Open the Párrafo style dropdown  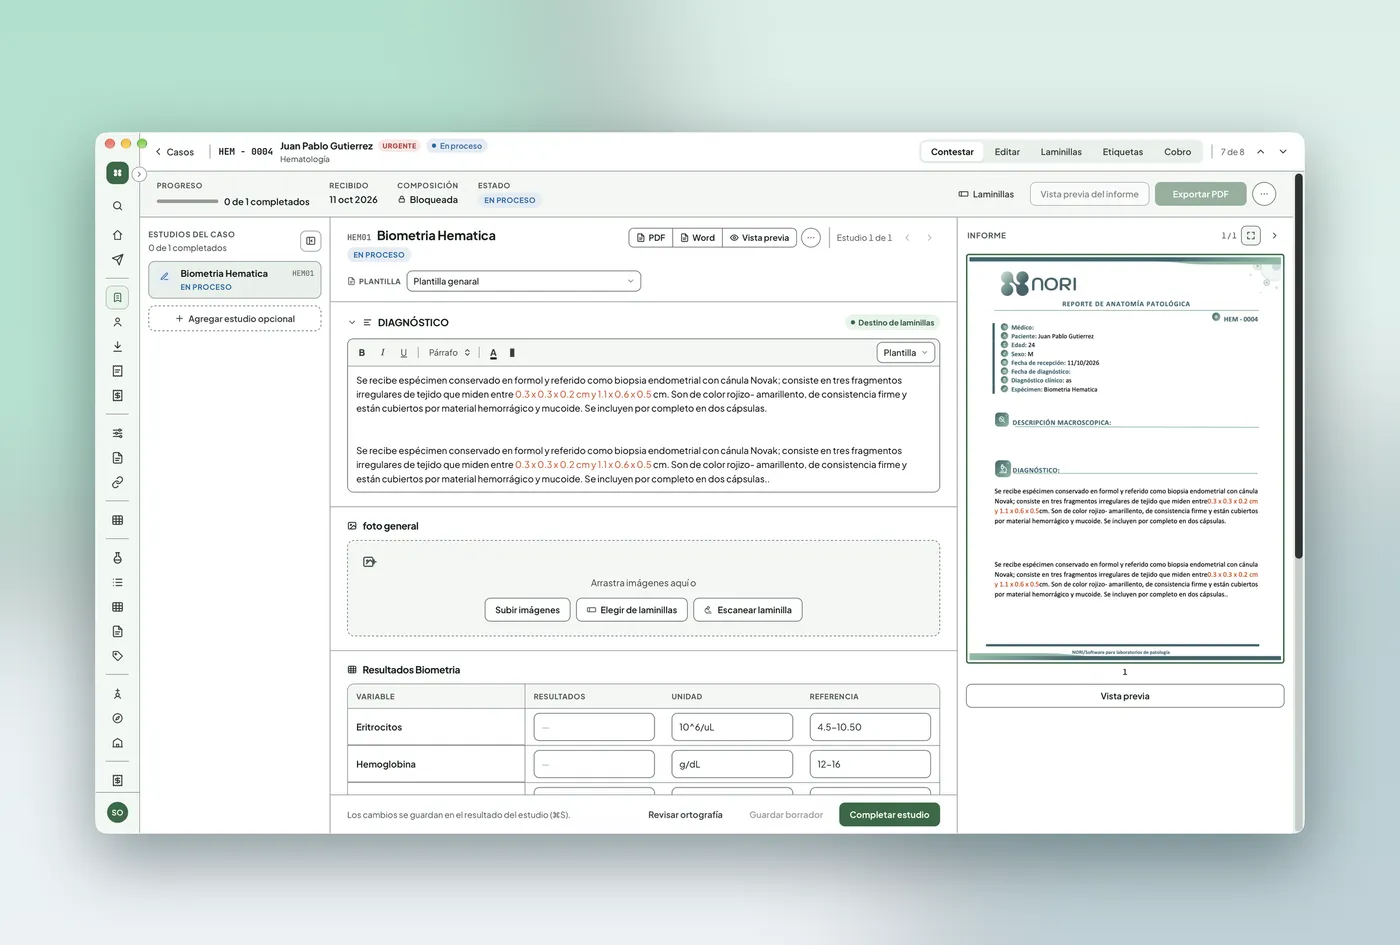click(449, 353)
